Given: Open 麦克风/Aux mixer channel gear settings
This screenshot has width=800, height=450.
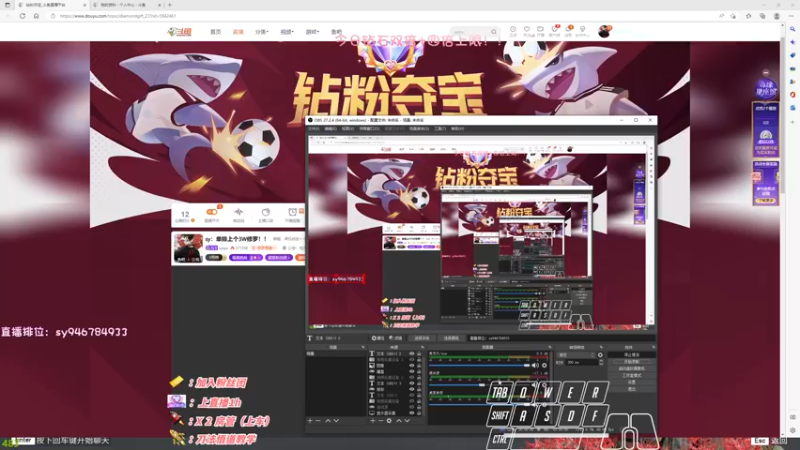Looking at the screenshot, I should 544,365.
